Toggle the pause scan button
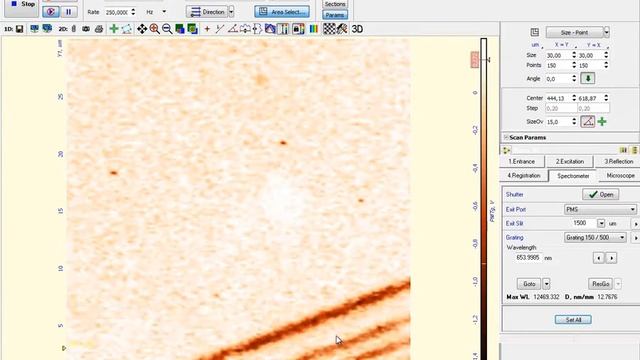Viewport: 640px width, 360px height. (x=69, y=11)
